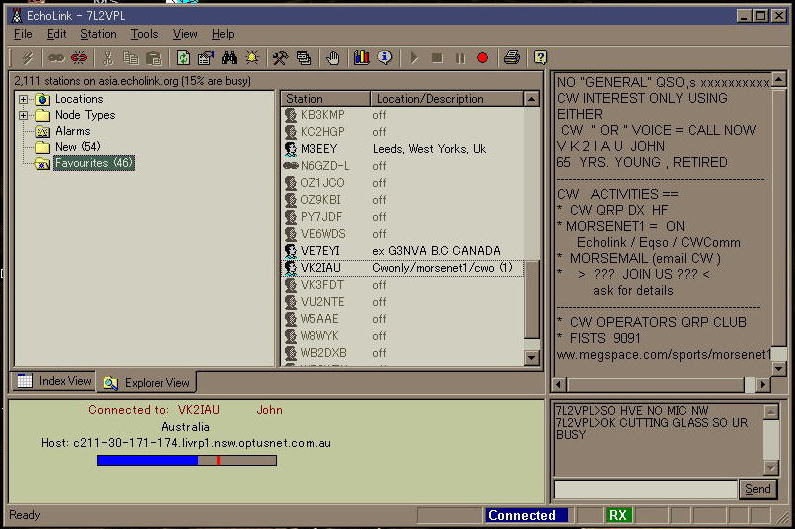Select station KB3KMP in the list
Image resolution: width=795 pixels, height=529 pixels.
pos(403,115)
